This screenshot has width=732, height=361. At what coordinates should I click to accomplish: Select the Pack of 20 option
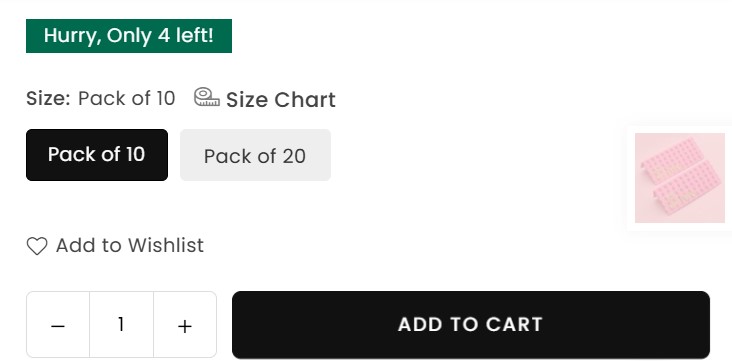click(x=255, y=155)
